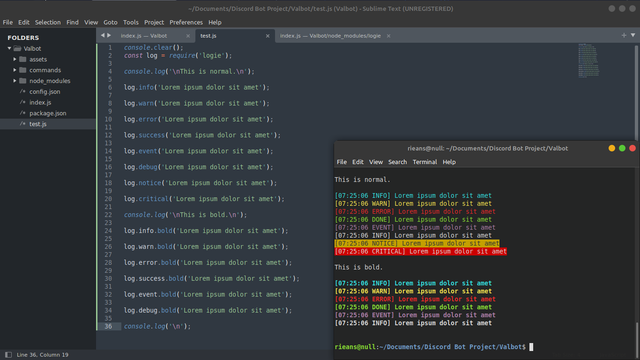The height and width of the screenshot is (360, 640).
Task: Close the terminal with red button
Action: pos(632,148)
